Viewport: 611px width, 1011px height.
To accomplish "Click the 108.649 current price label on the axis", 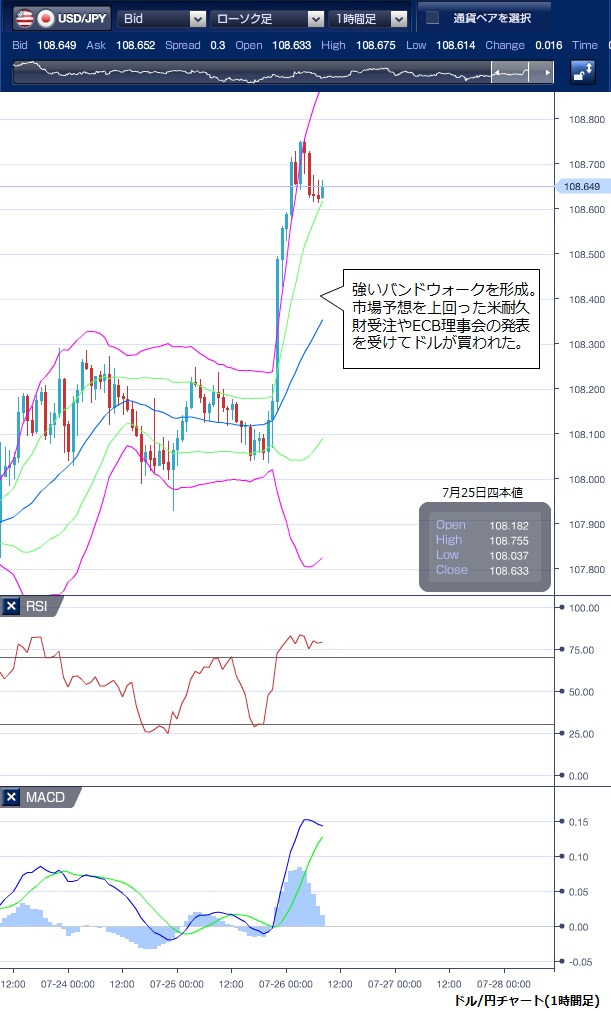I will [x=581, y=186].
